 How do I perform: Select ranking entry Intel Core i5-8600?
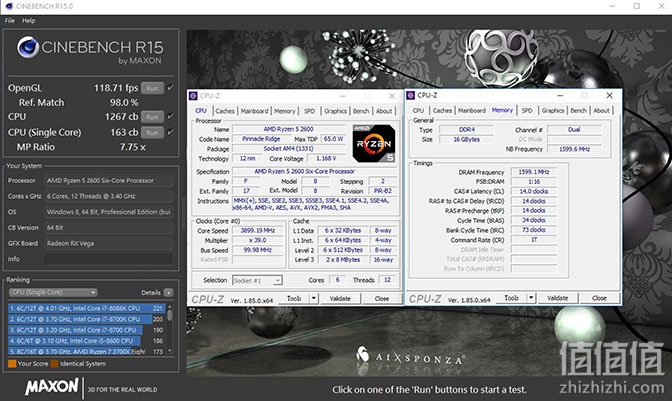click(86, 341)
